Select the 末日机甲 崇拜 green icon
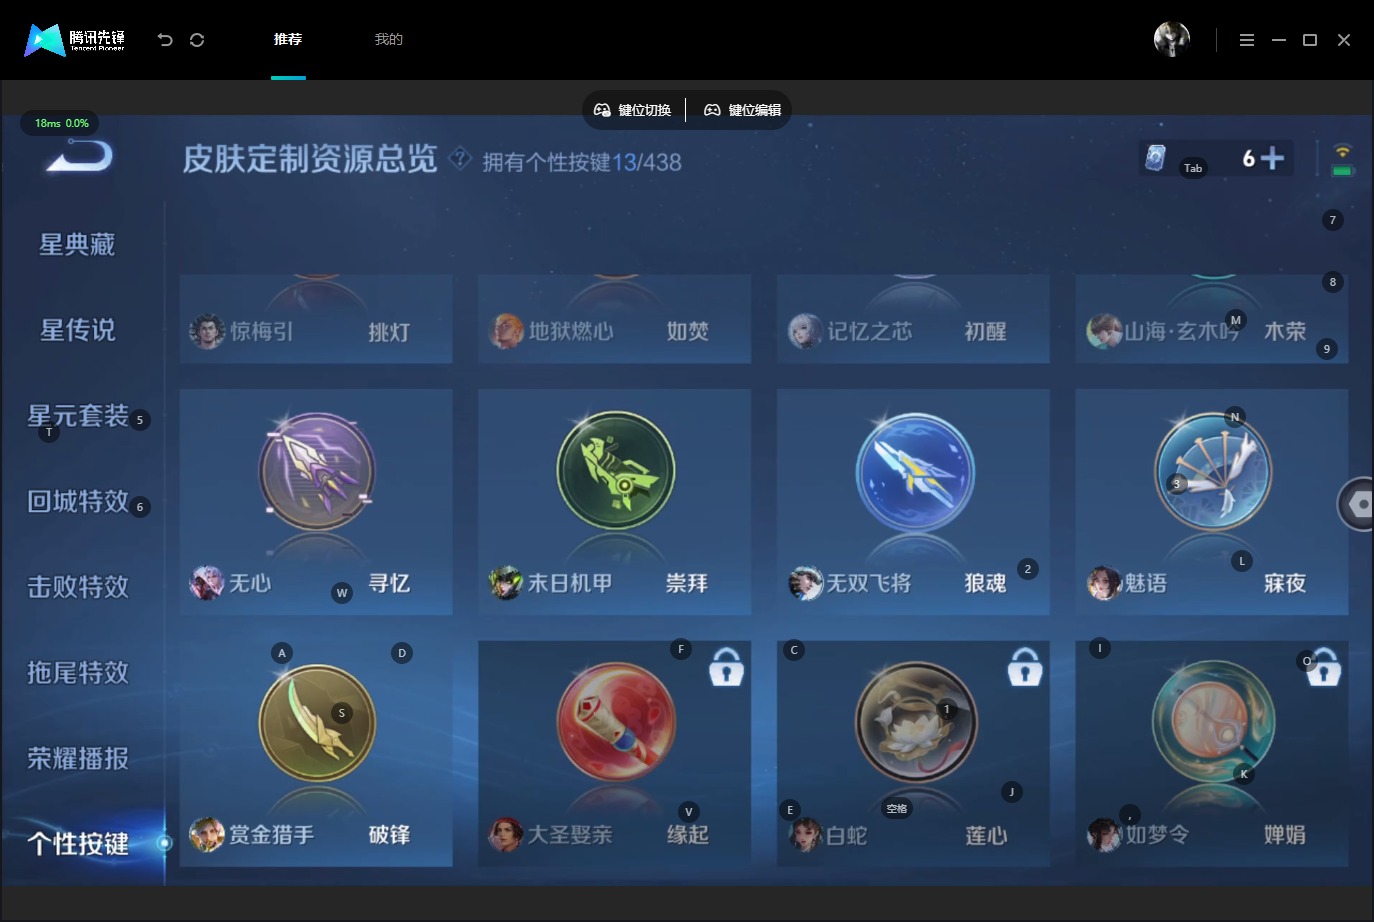1374x922 pixels. coord(615,470)
